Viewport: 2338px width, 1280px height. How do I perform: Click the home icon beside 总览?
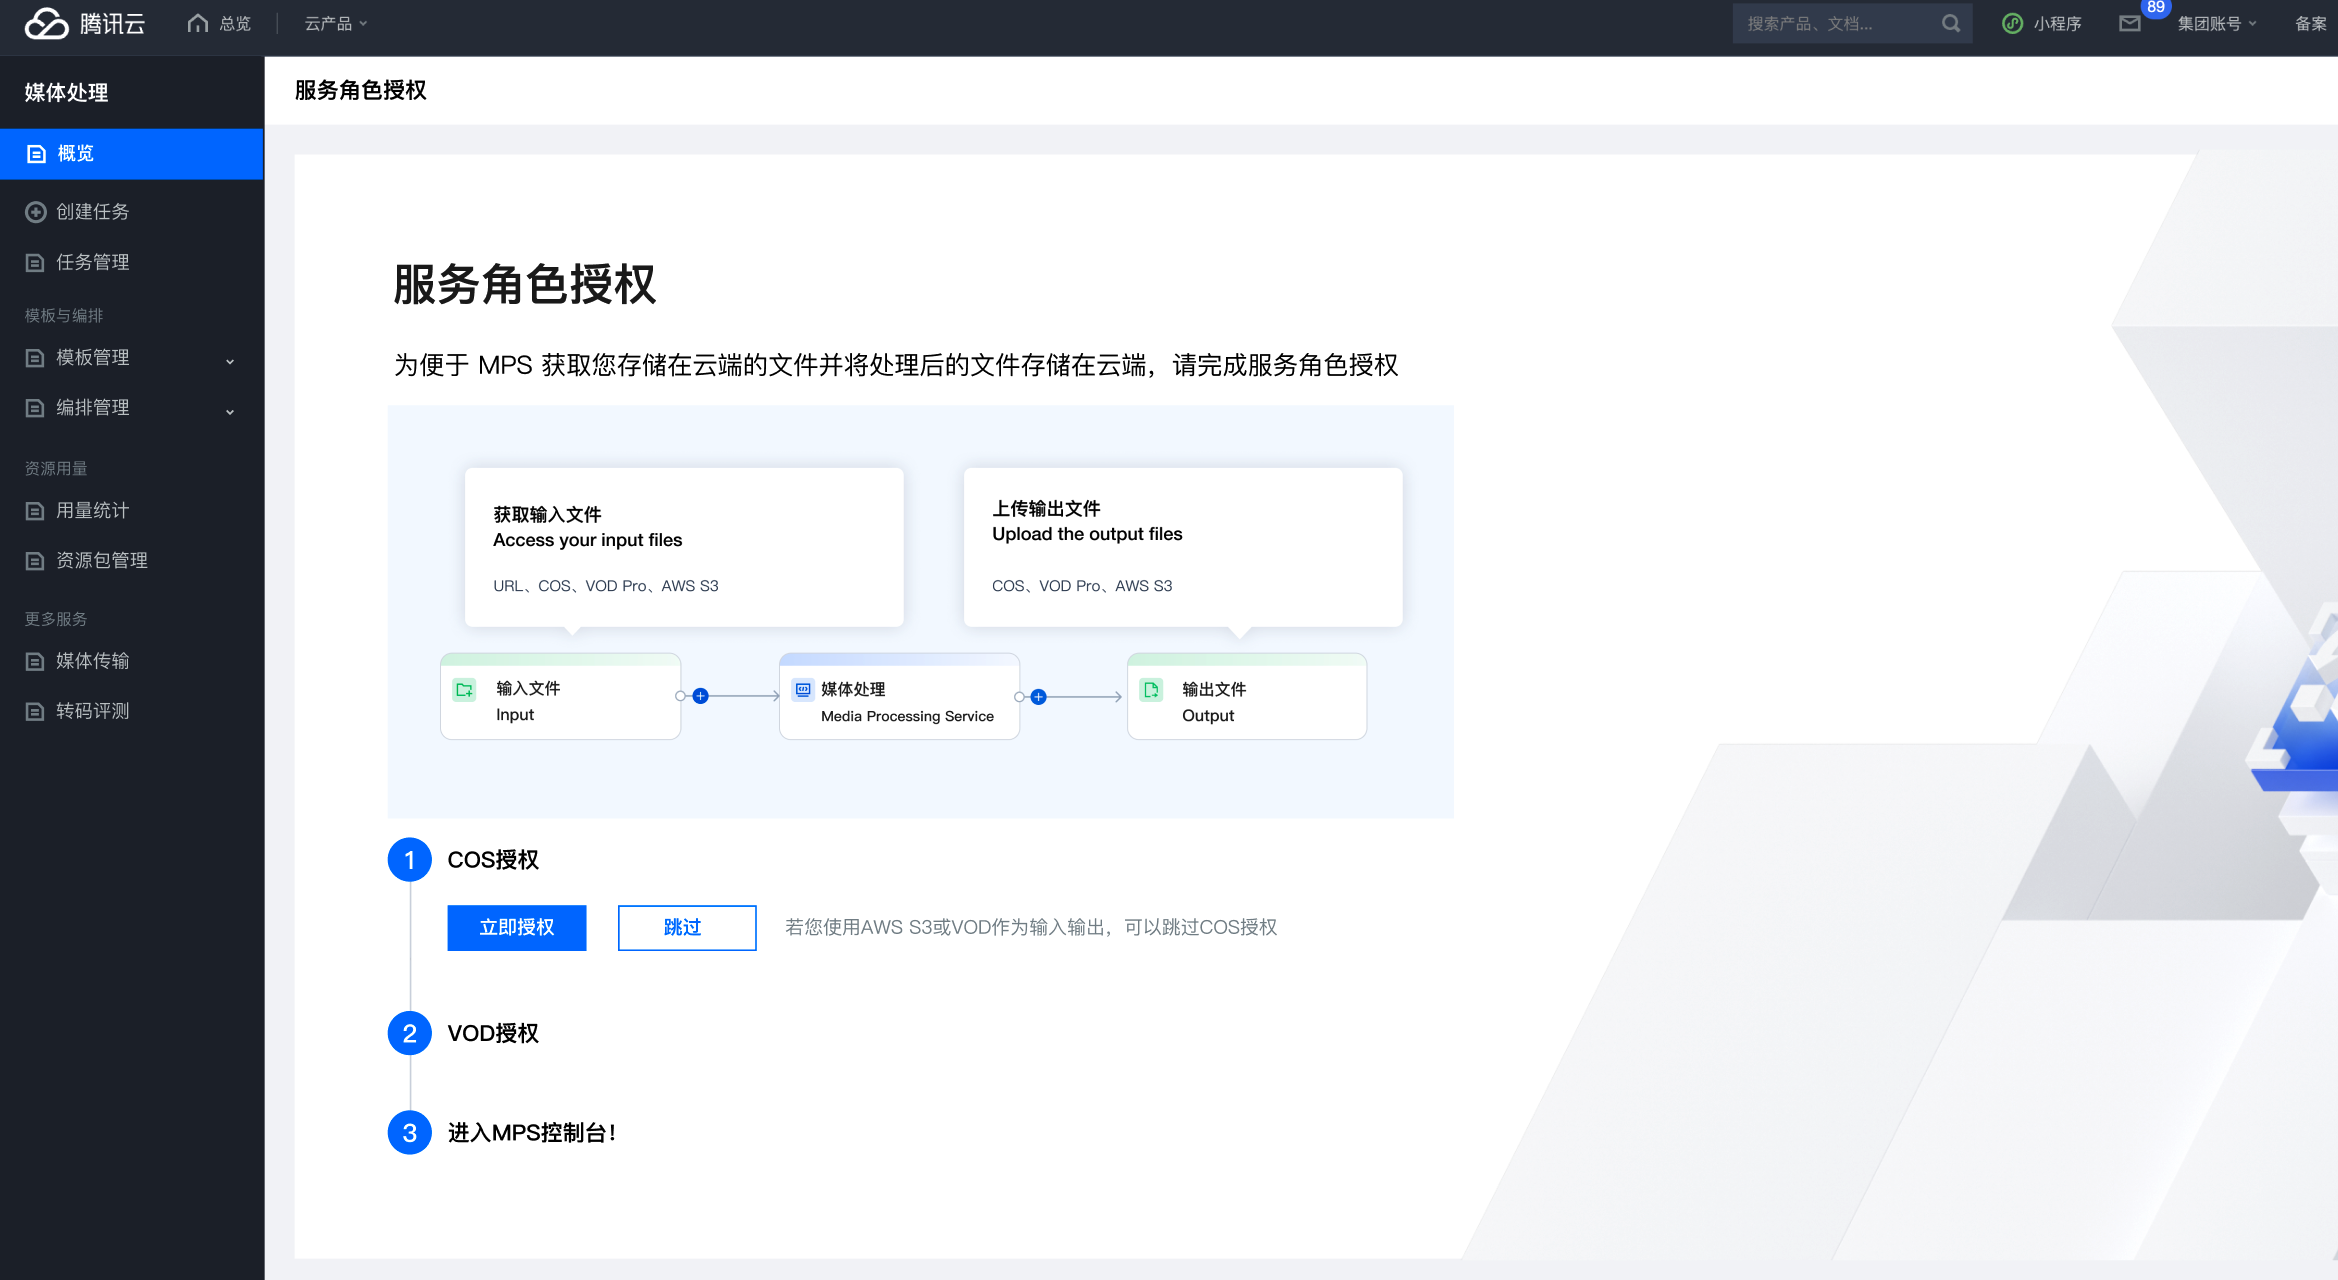pyautogui.click(x=197, y=23)
